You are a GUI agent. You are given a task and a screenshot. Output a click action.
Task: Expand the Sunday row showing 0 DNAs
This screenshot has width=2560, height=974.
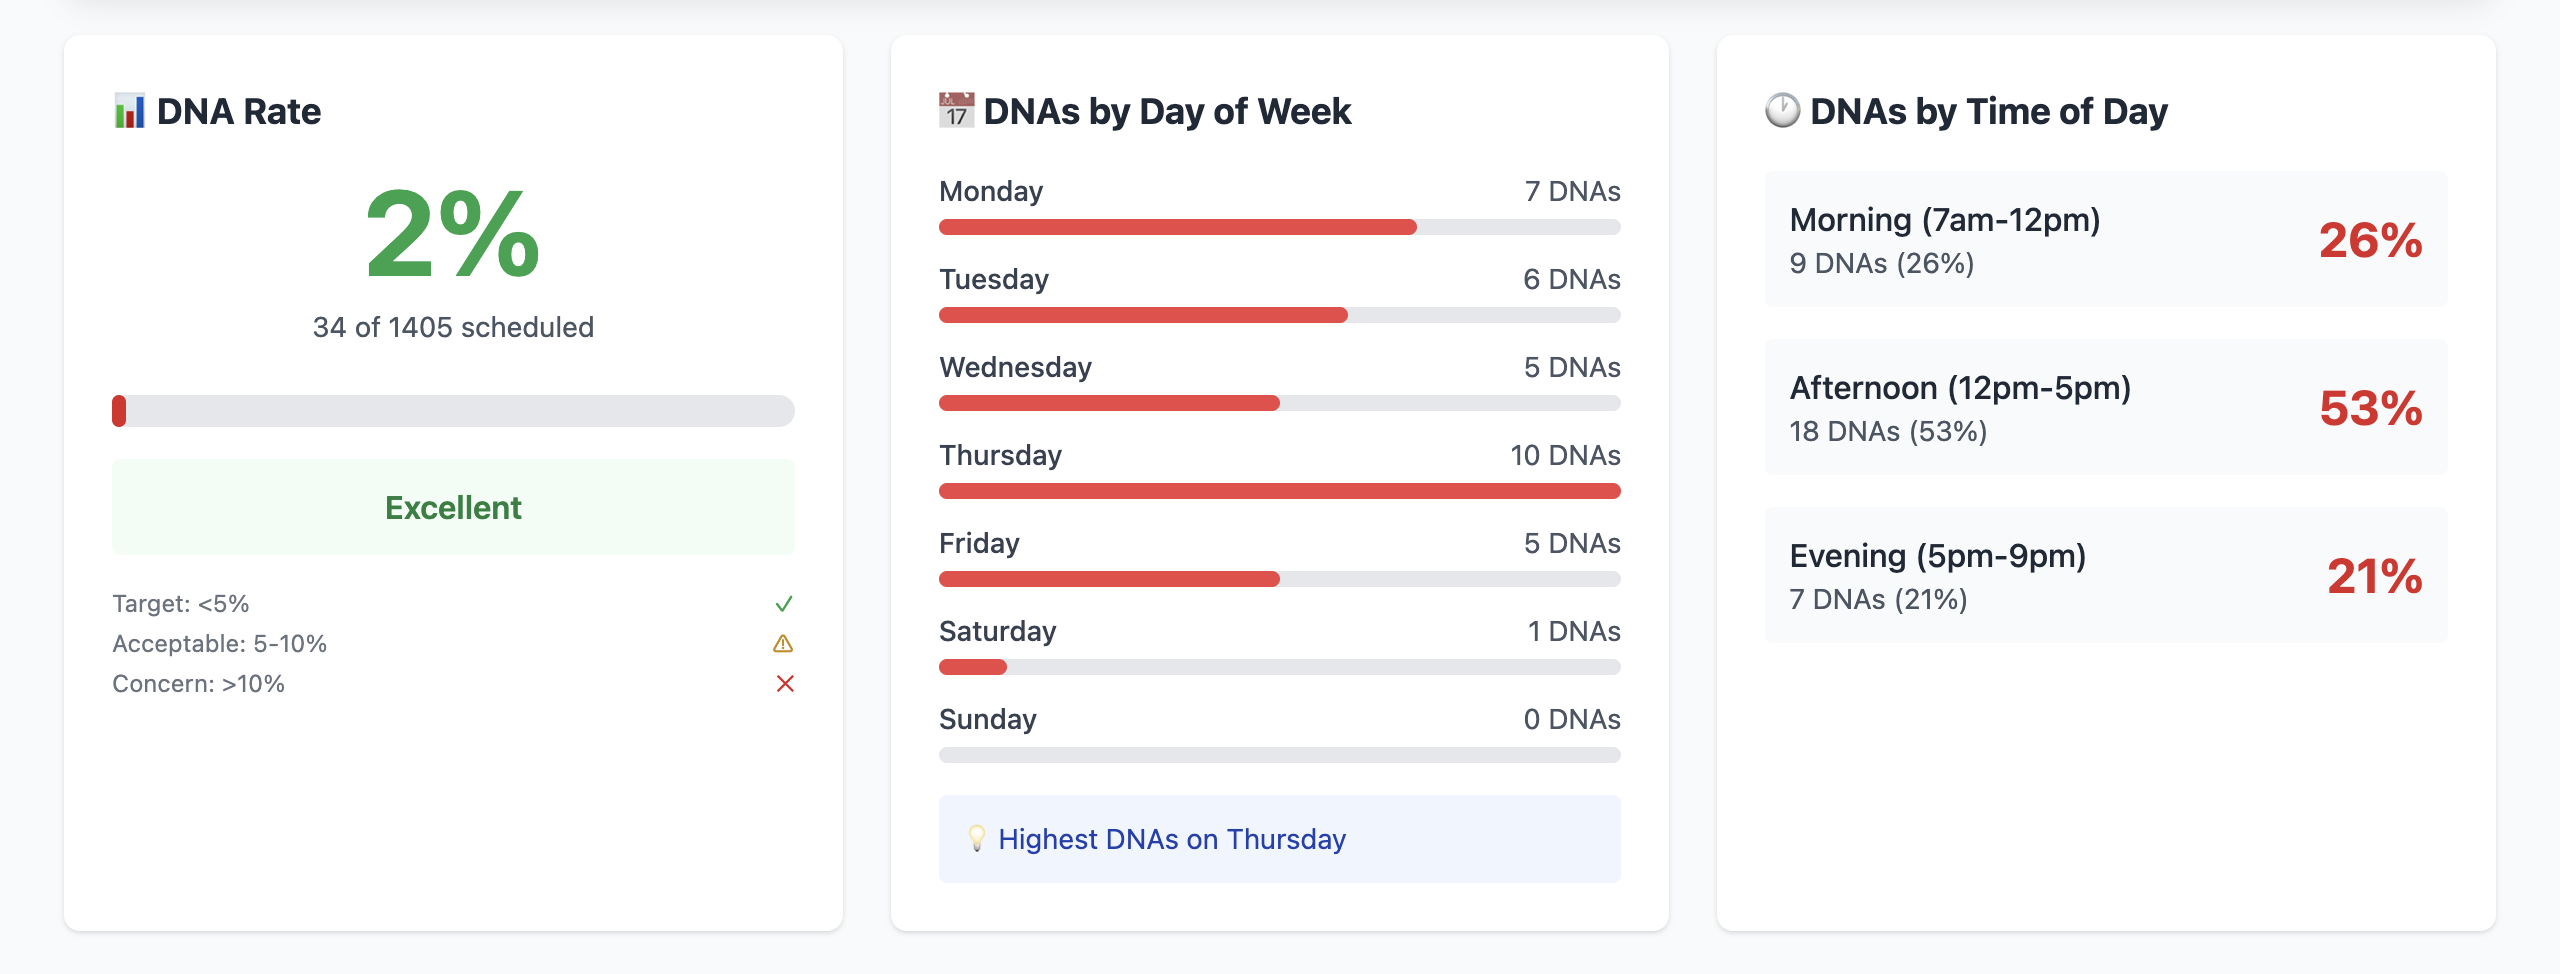[x=1278, y=733]
